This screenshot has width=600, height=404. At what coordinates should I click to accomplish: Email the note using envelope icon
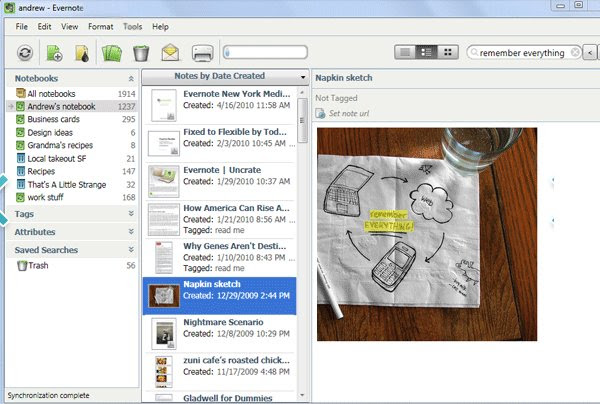tap(170, 53)
